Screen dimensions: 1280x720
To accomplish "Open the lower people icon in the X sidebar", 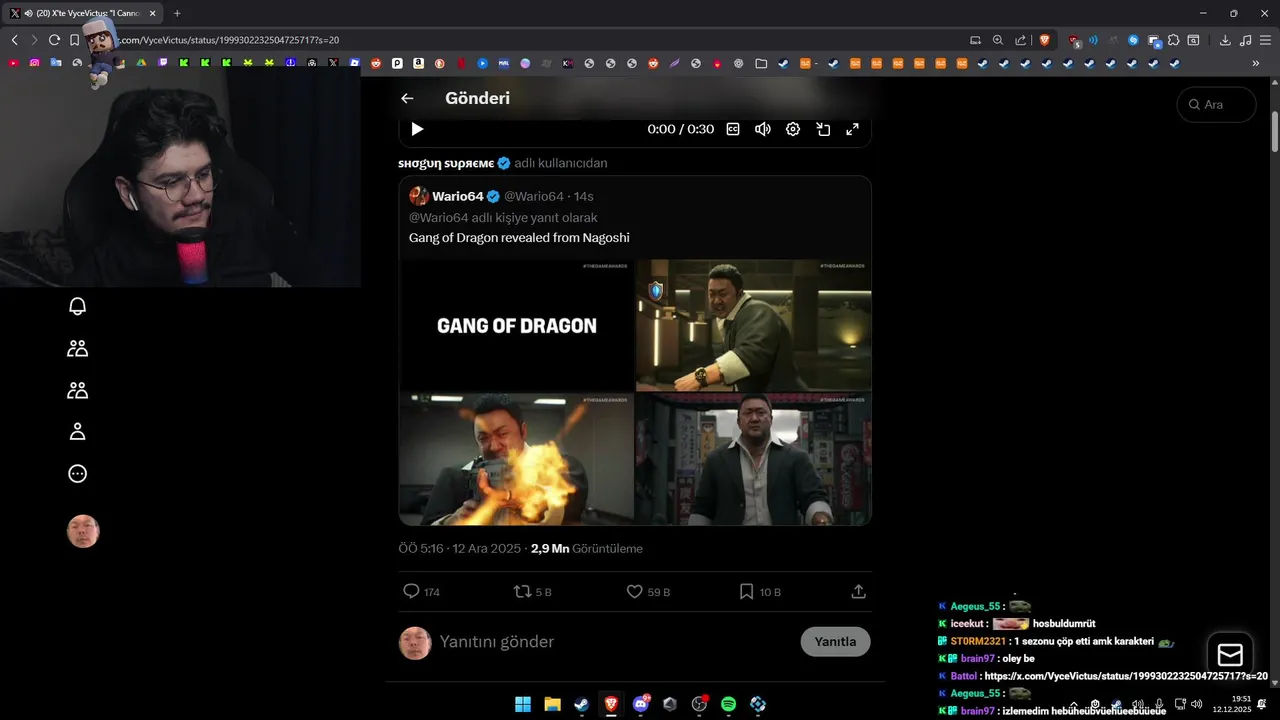I will coord(77,390).
